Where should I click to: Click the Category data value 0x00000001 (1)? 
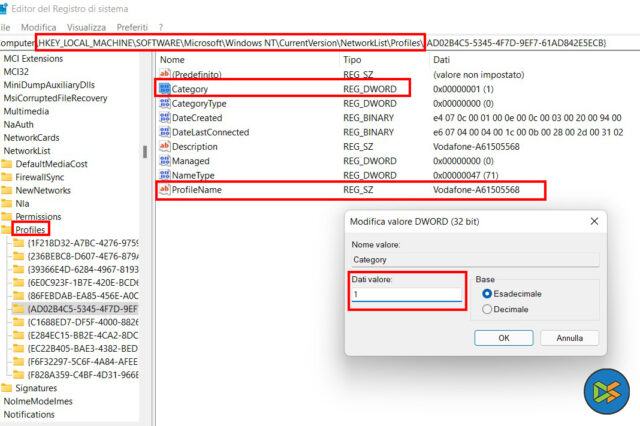tap(463, 89)
